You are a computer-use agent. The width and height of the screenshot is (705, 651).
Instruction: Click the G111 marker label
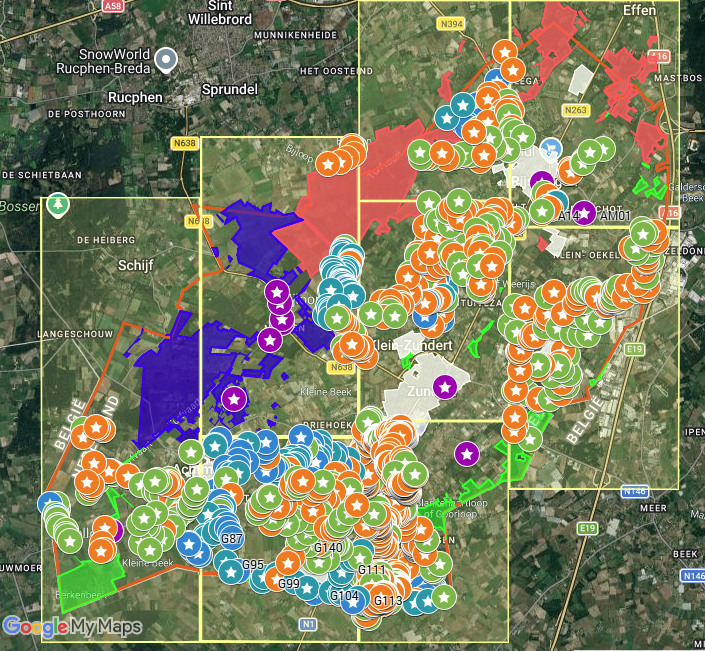tap(372, 570)
